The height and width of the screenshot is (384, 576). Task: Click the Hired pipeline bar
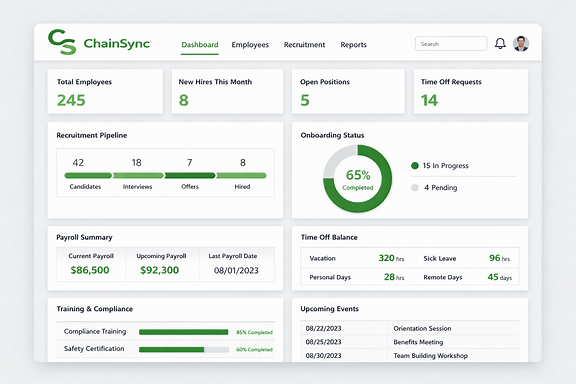click(x=241, y=176)
